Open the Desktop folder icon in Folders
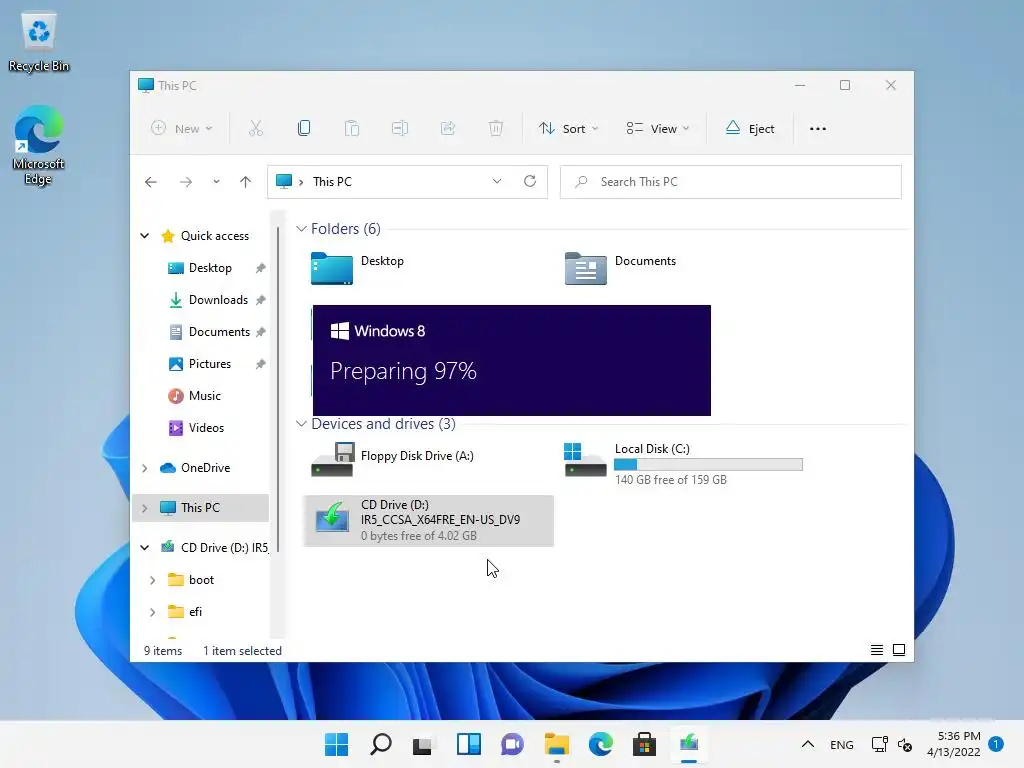Viewport: 1024px width, 768px height. tap(332, 268)
